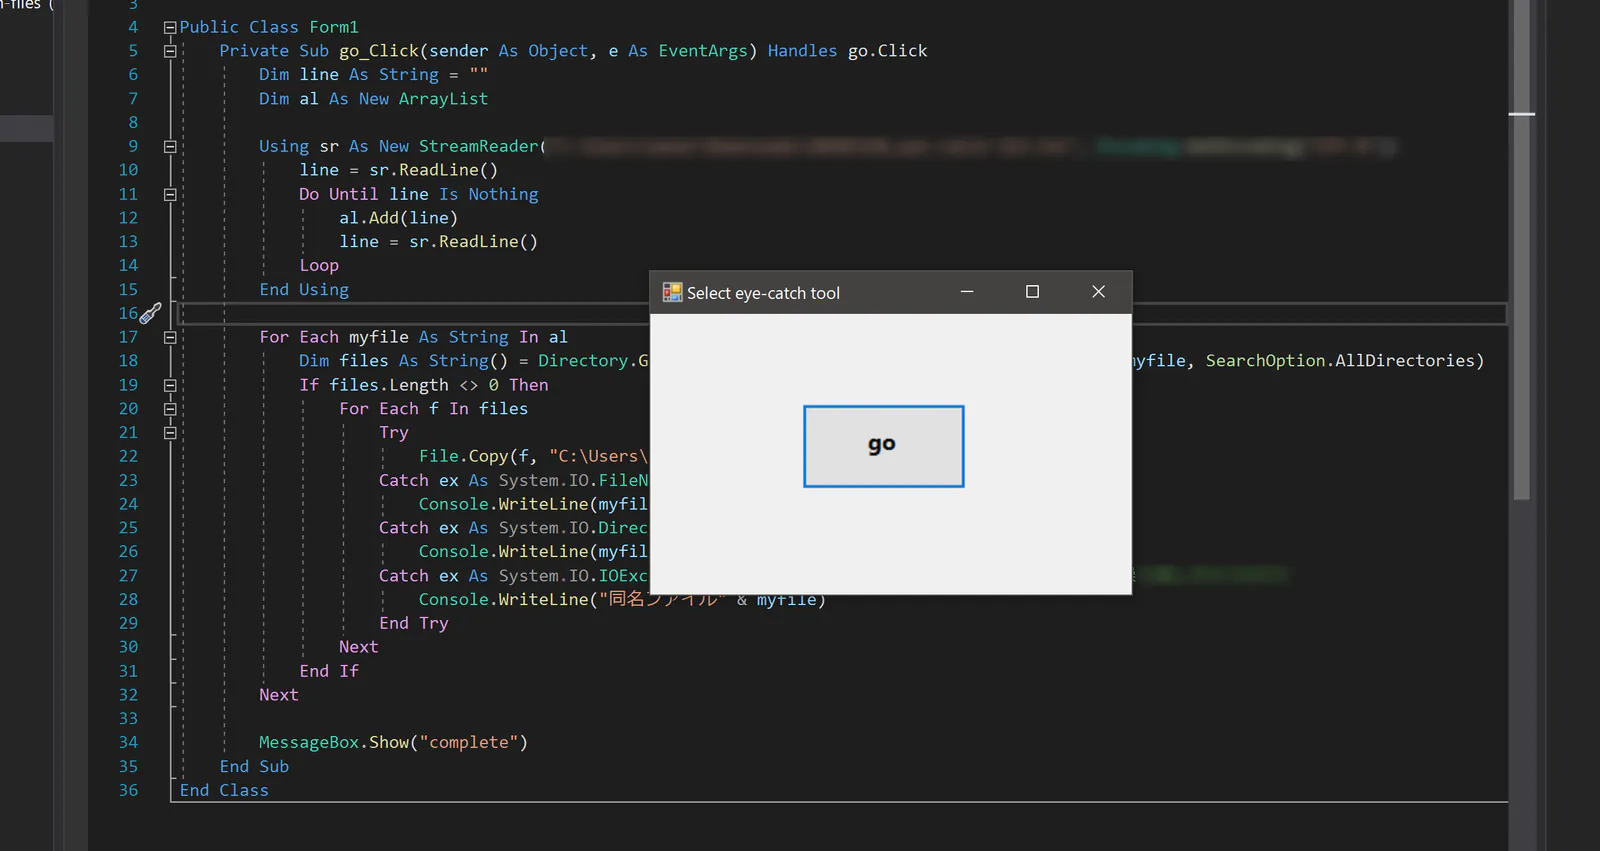Collapse the For Each myfile As String block
The image size is (1600, 851).
(x=170, y=338)
